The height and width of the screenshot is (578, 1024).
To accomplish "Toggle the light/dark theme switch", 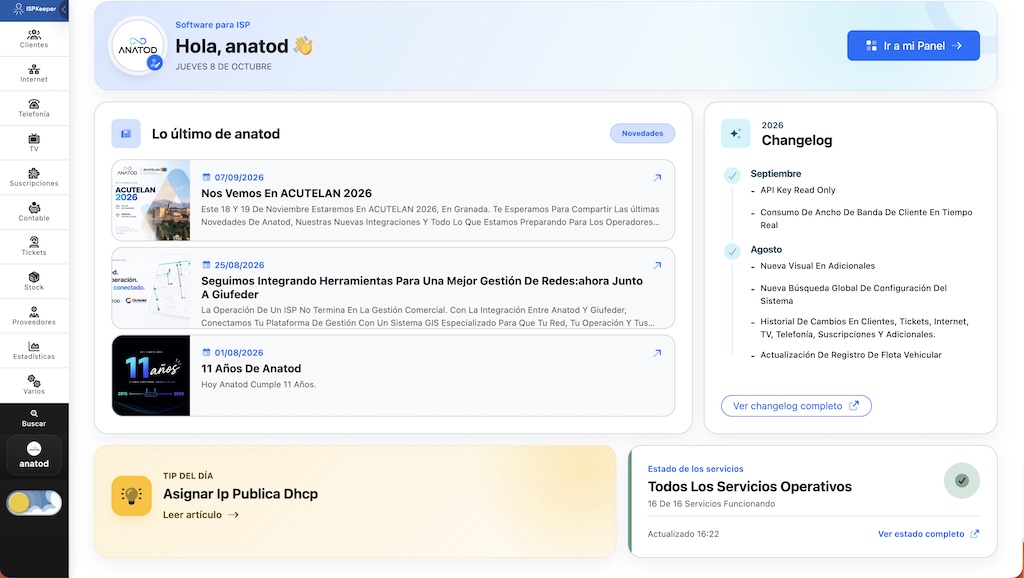I will point(34,502).
